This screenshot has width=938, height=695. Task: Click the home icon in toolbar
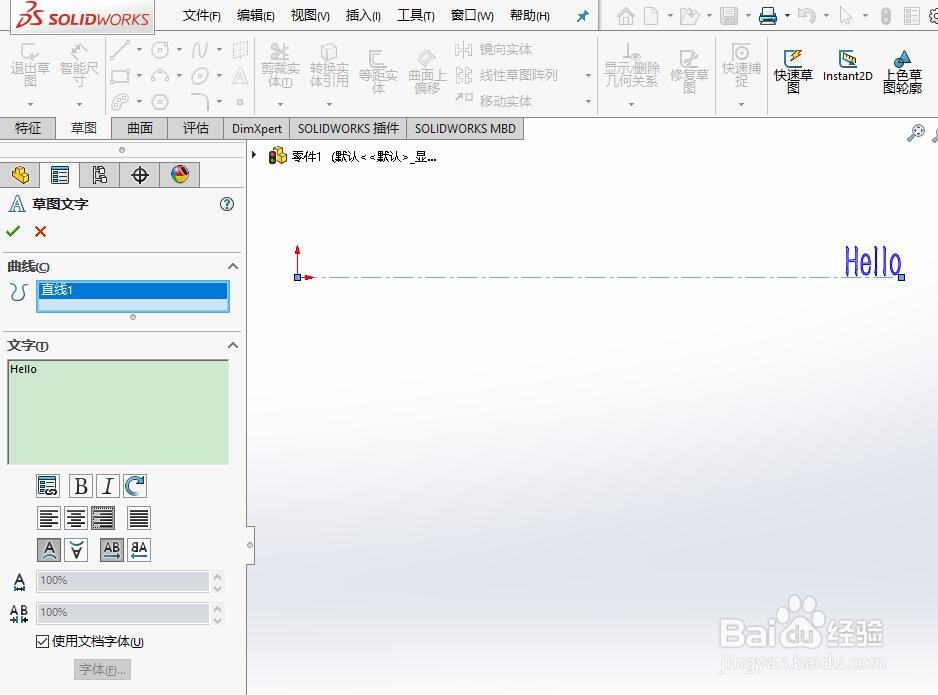626,16
